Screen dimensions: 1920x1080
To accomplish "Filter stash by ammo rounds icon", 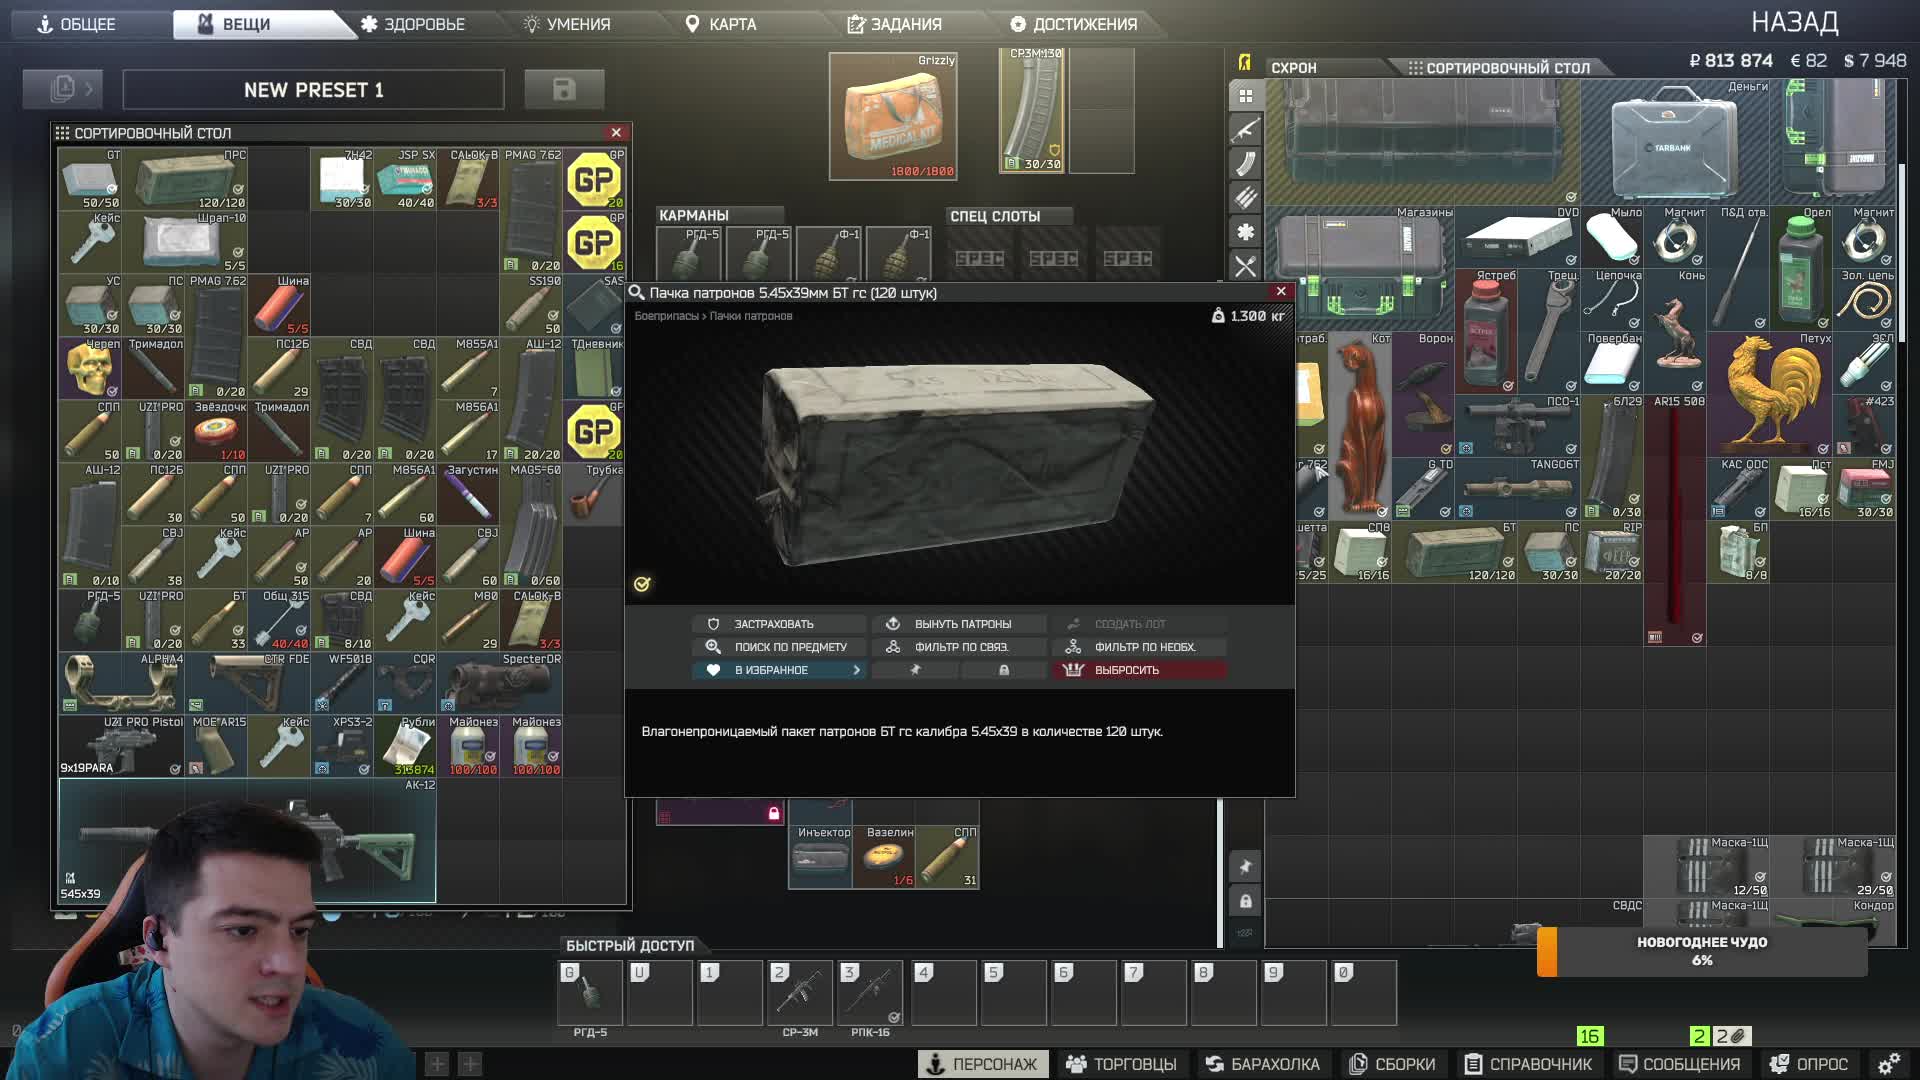I will (x=1245, y=198).
